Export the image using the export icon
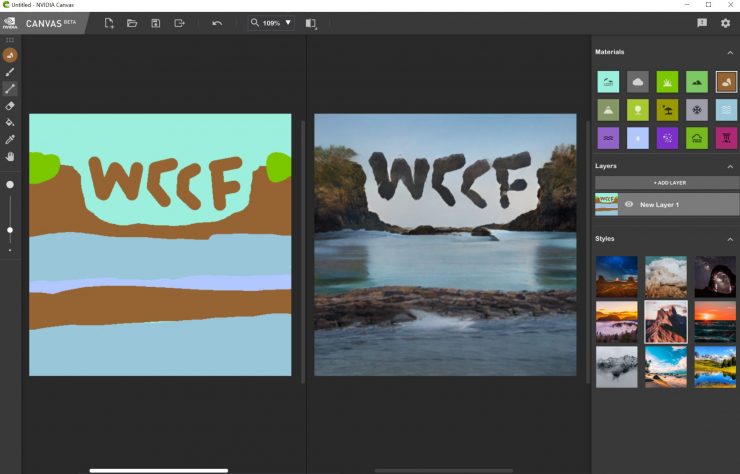The image size is (740, 474). (x=179, y=23)
